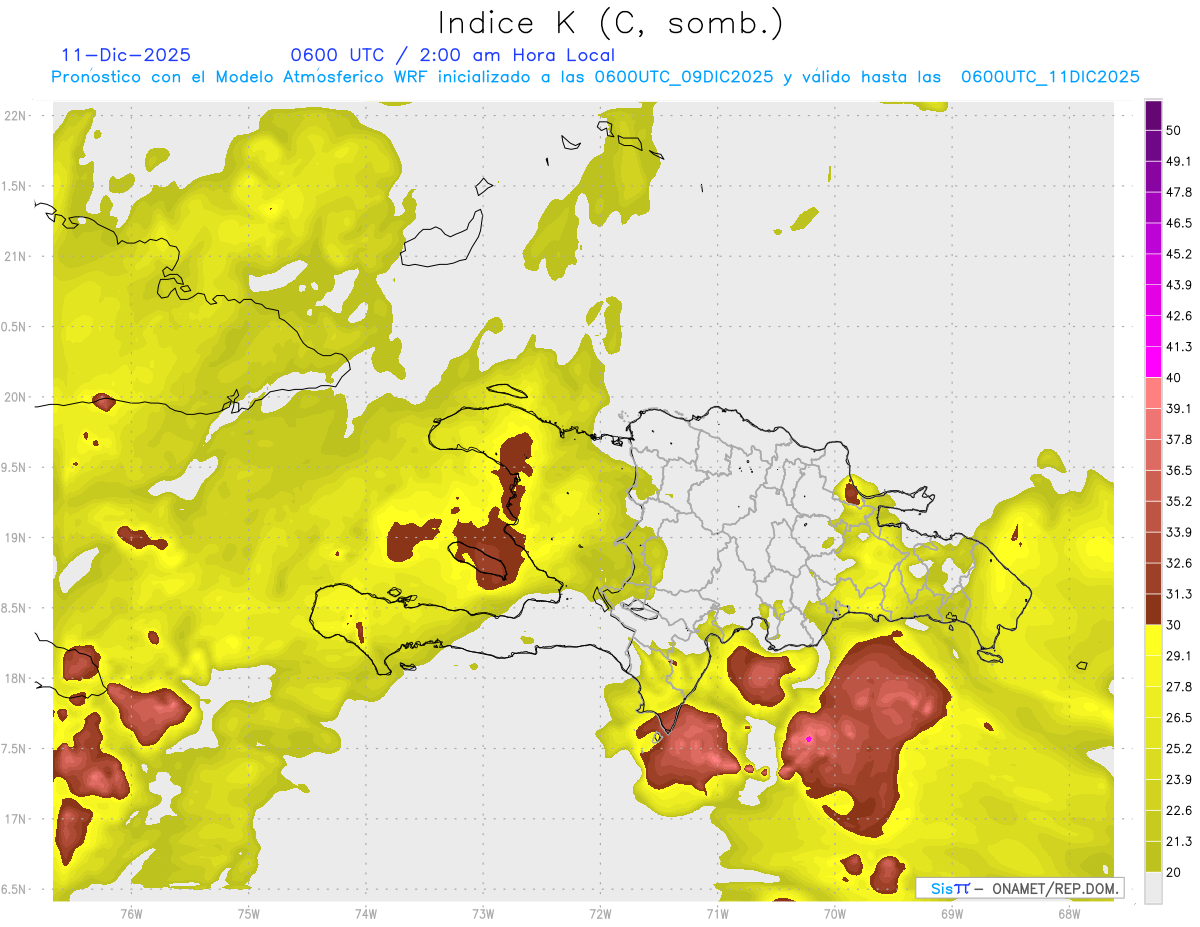Click the '8.5N' latitude label
Screen dimensions: 1200x927
pyautogui.click(x=15, y=608)
